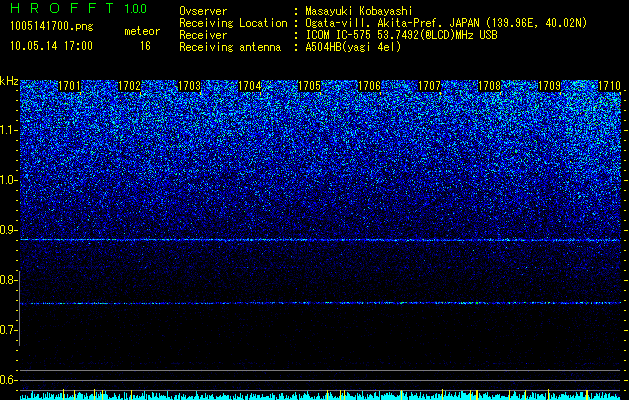
Task: Click the 0.6 frequency axis label
Action: click(x=9, y=380)
